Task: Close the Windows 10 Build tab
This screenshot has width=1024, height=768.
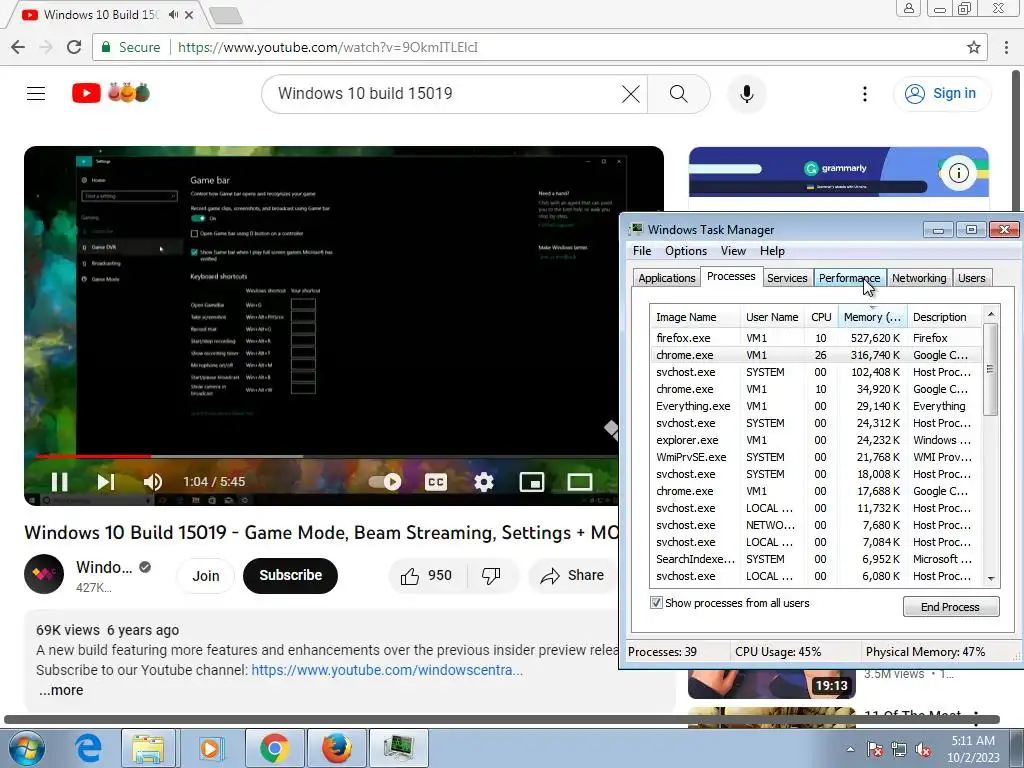Action: [189, 14]
